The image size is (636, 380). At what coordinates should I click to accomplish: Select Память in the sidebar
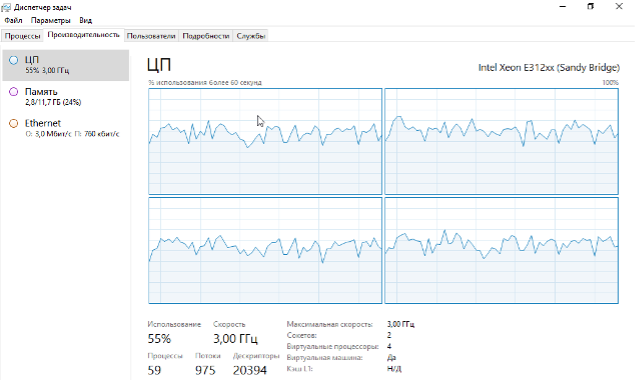click(66, 97)
